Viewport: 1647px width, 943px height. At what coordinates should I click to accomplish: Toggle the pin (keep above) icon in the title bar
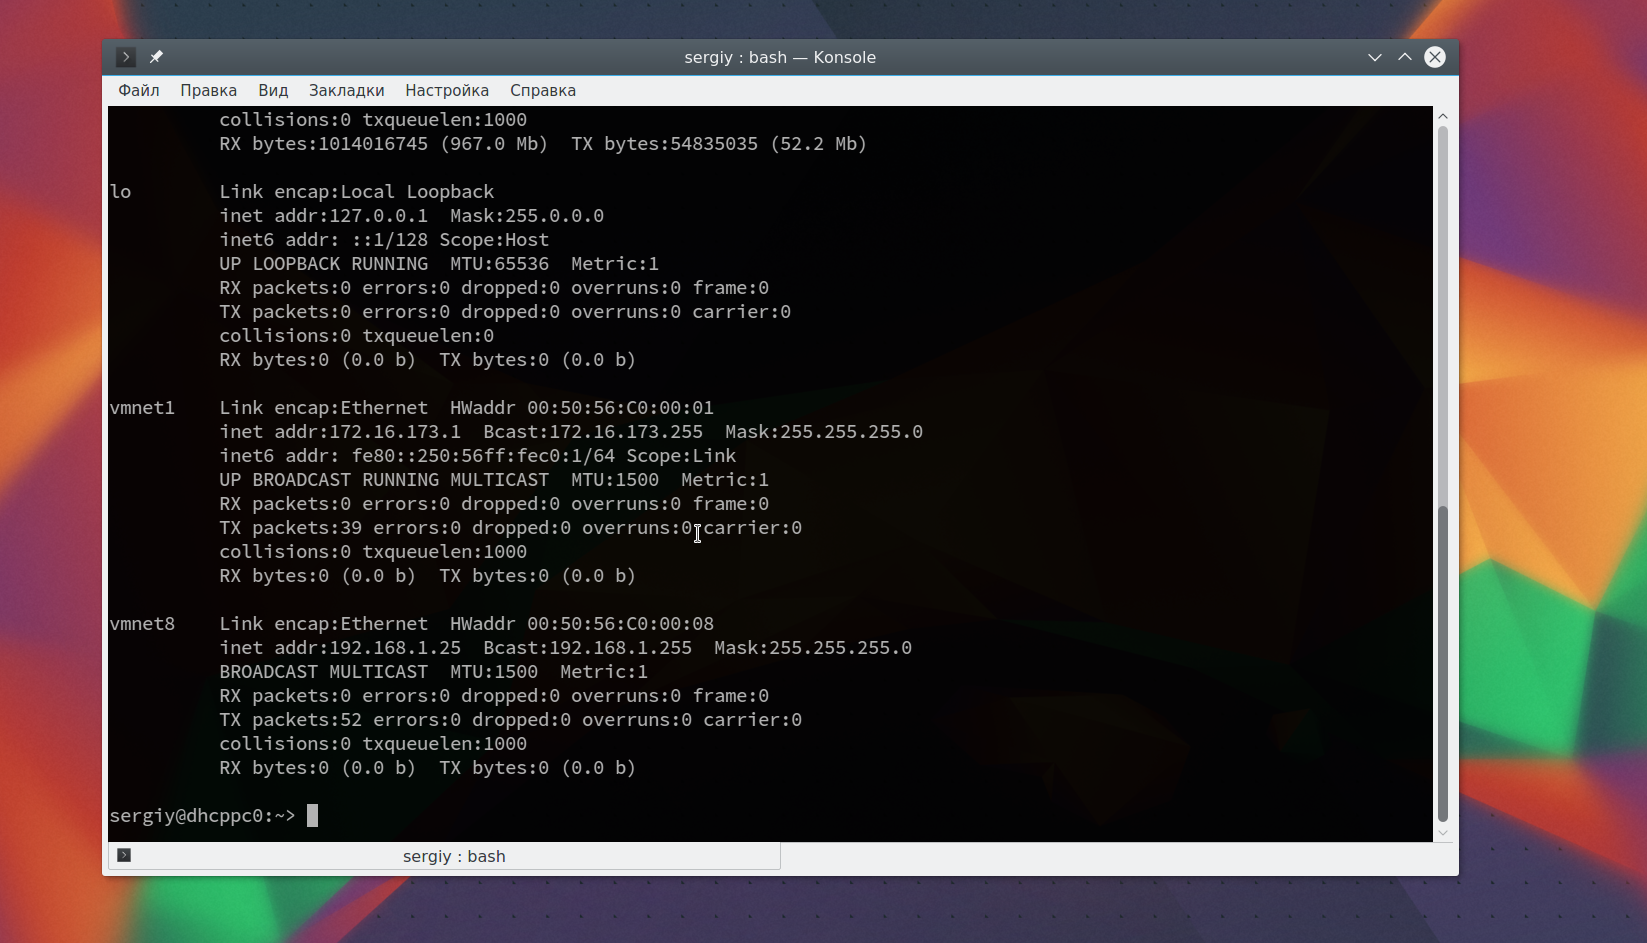[x=156, y=57]
